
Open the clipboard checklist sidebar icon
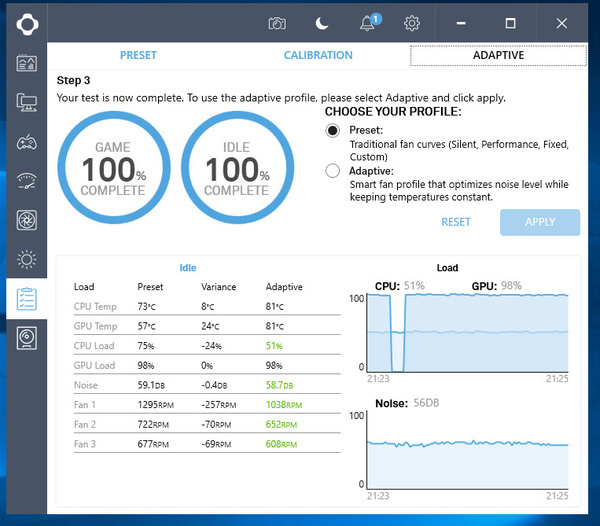pyautogui.click(x=27, y=299)
